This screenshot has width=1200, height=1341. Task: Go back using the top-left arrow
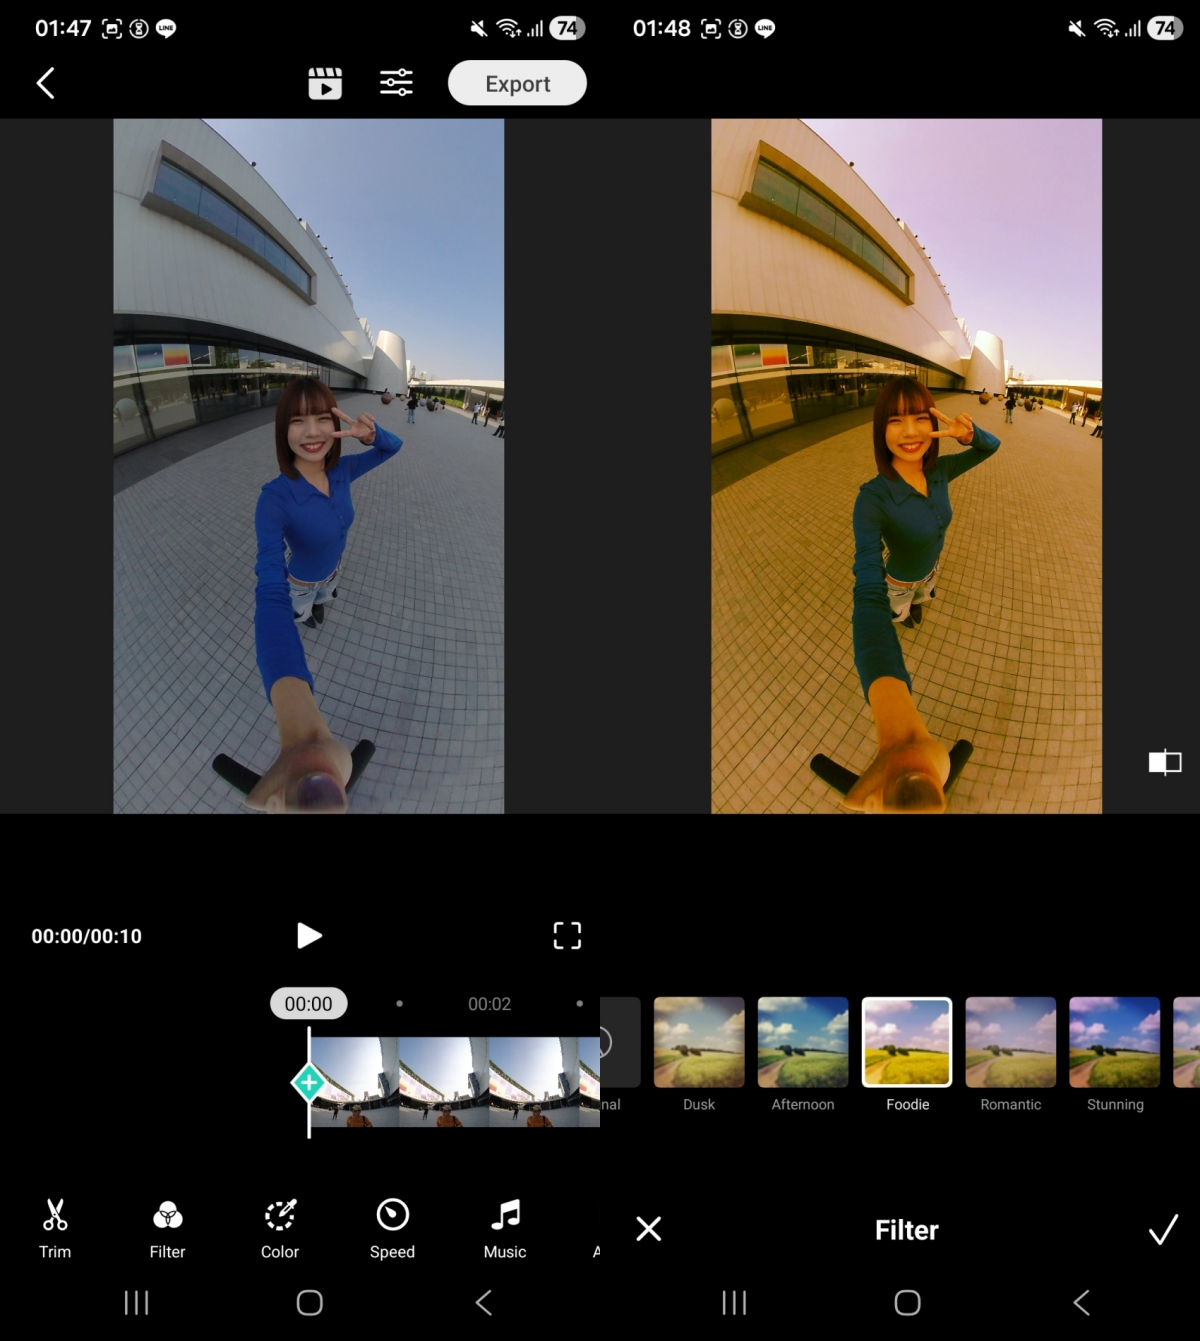46,83
